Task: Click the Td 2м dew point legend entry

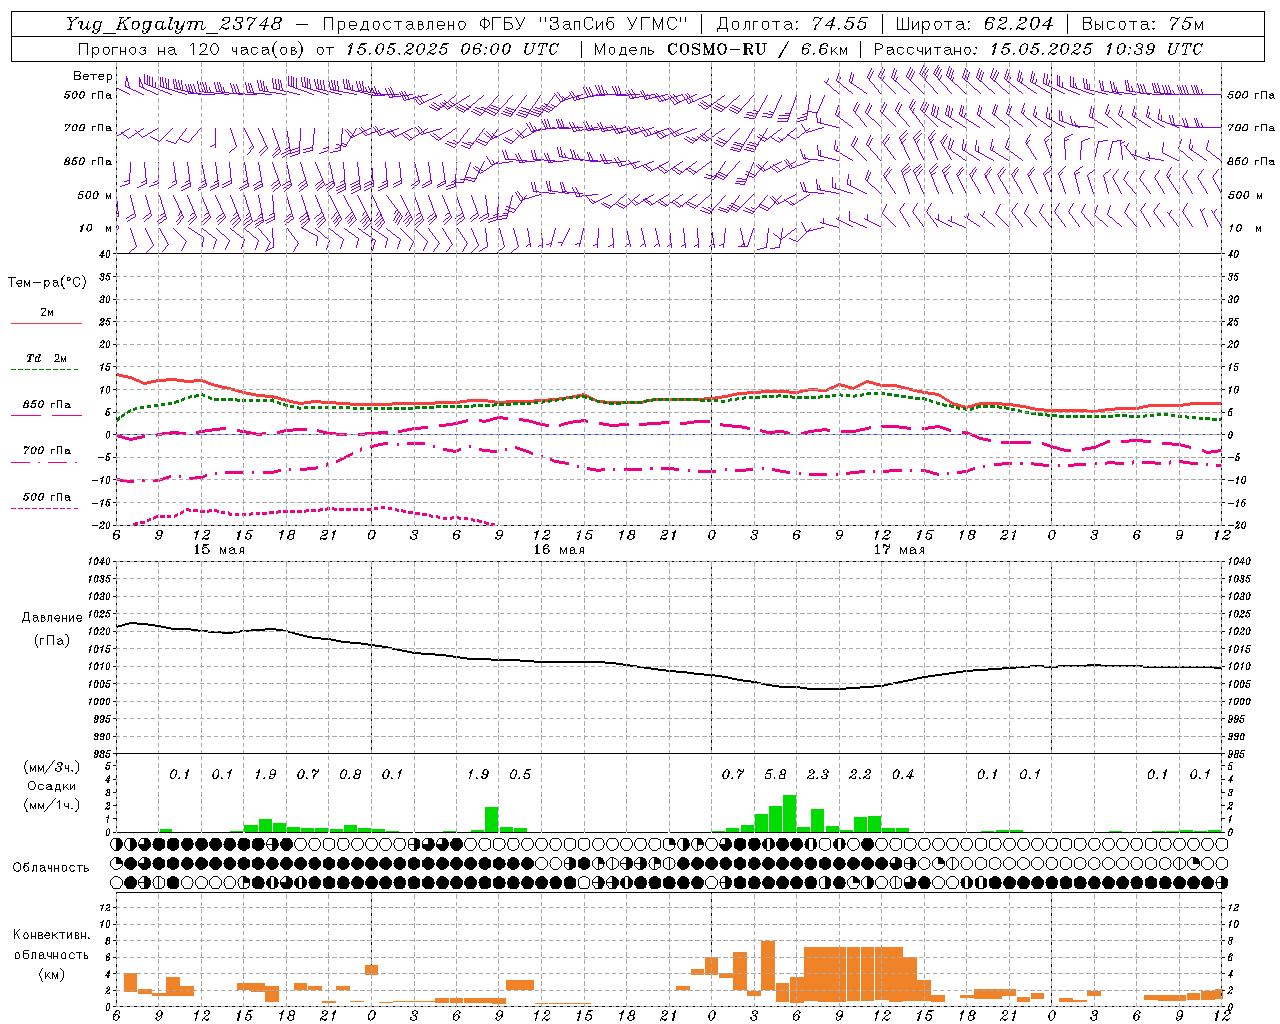Action: click(x=47, y=358)
